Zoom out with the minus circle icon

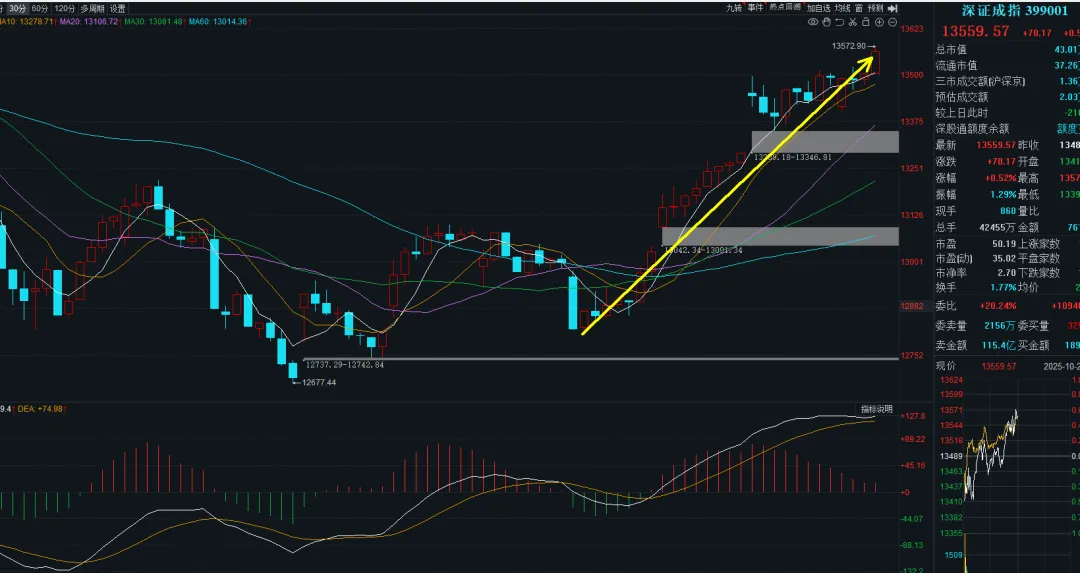[893, 22]
